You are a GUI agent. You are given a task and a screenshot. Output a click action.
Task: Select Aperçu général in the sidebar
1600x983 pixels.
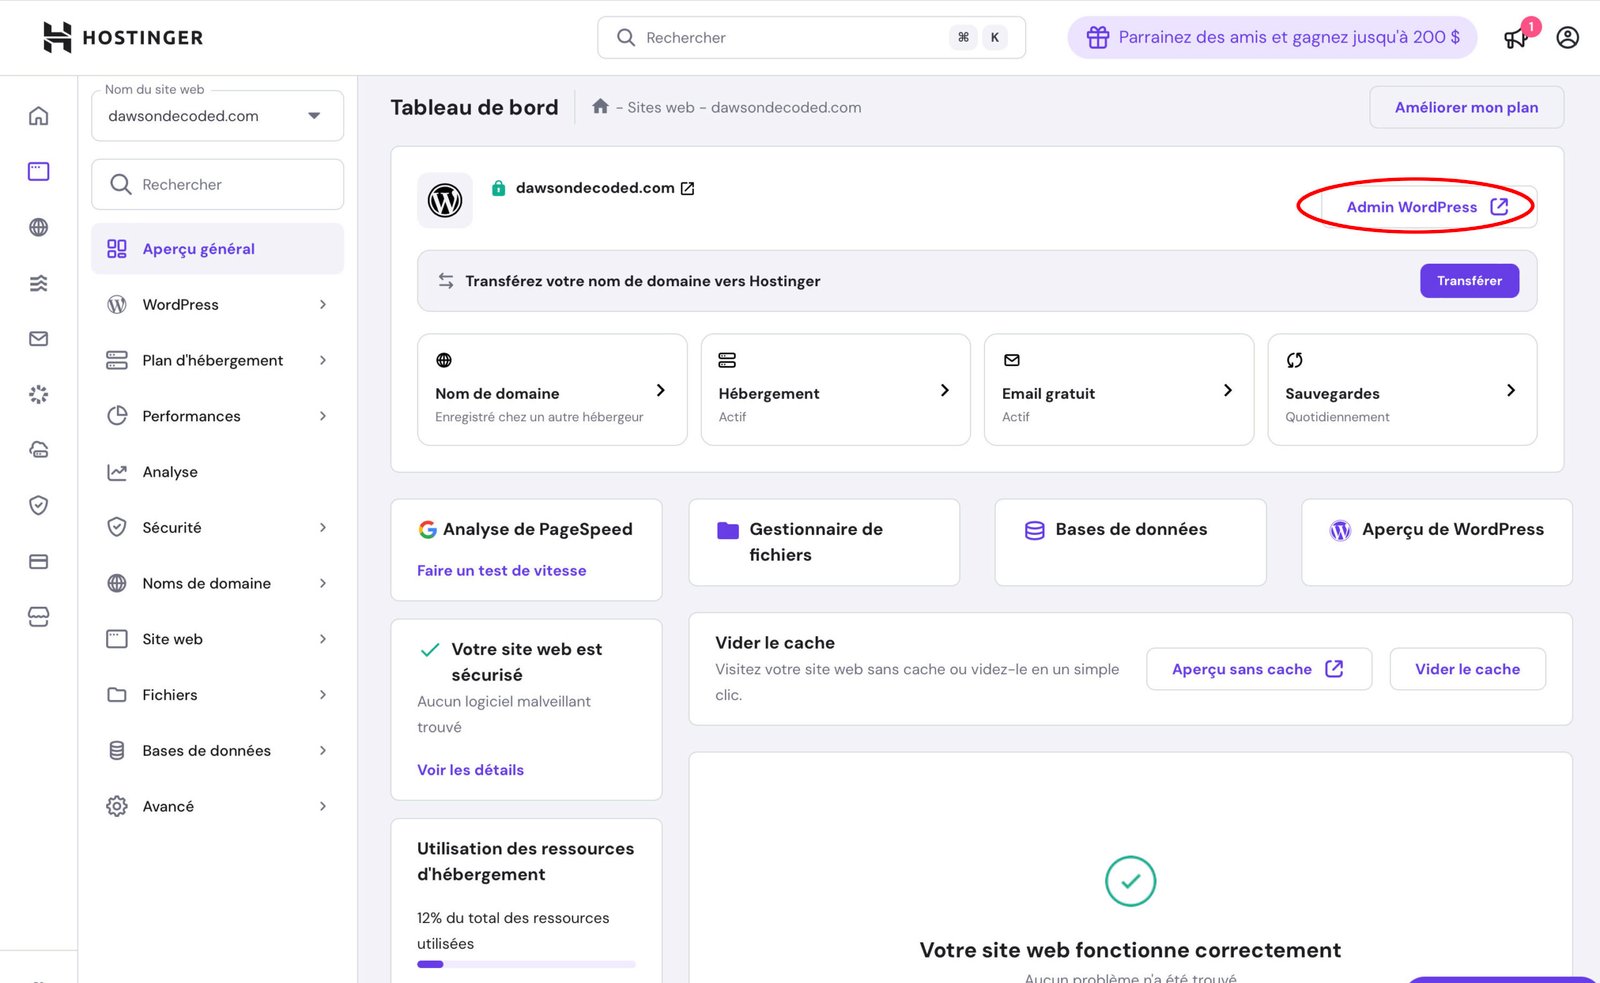coord(198,249)
